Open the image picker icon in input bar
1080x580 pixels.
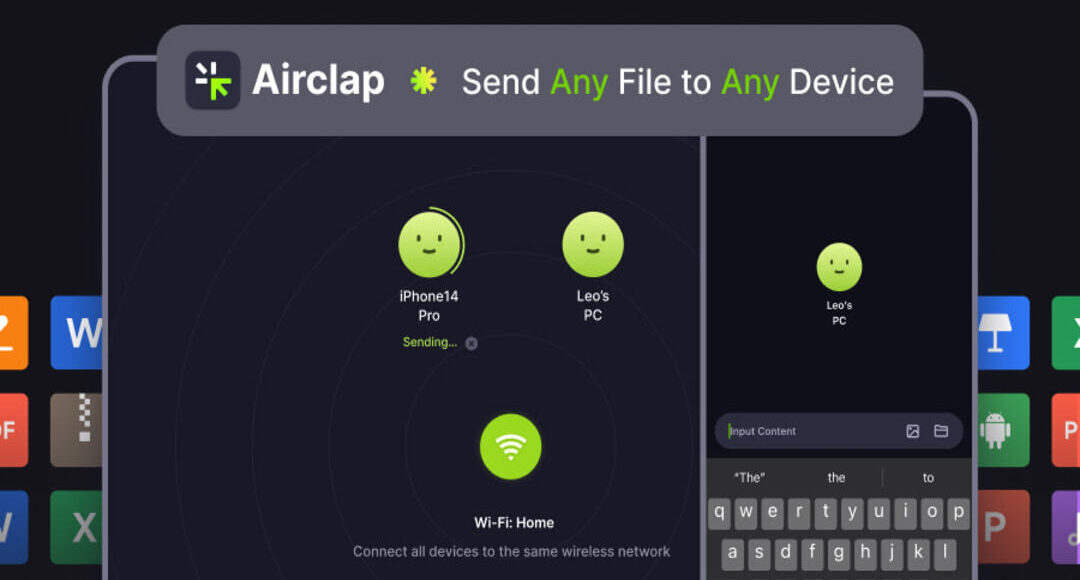click(x=912, y=431)
